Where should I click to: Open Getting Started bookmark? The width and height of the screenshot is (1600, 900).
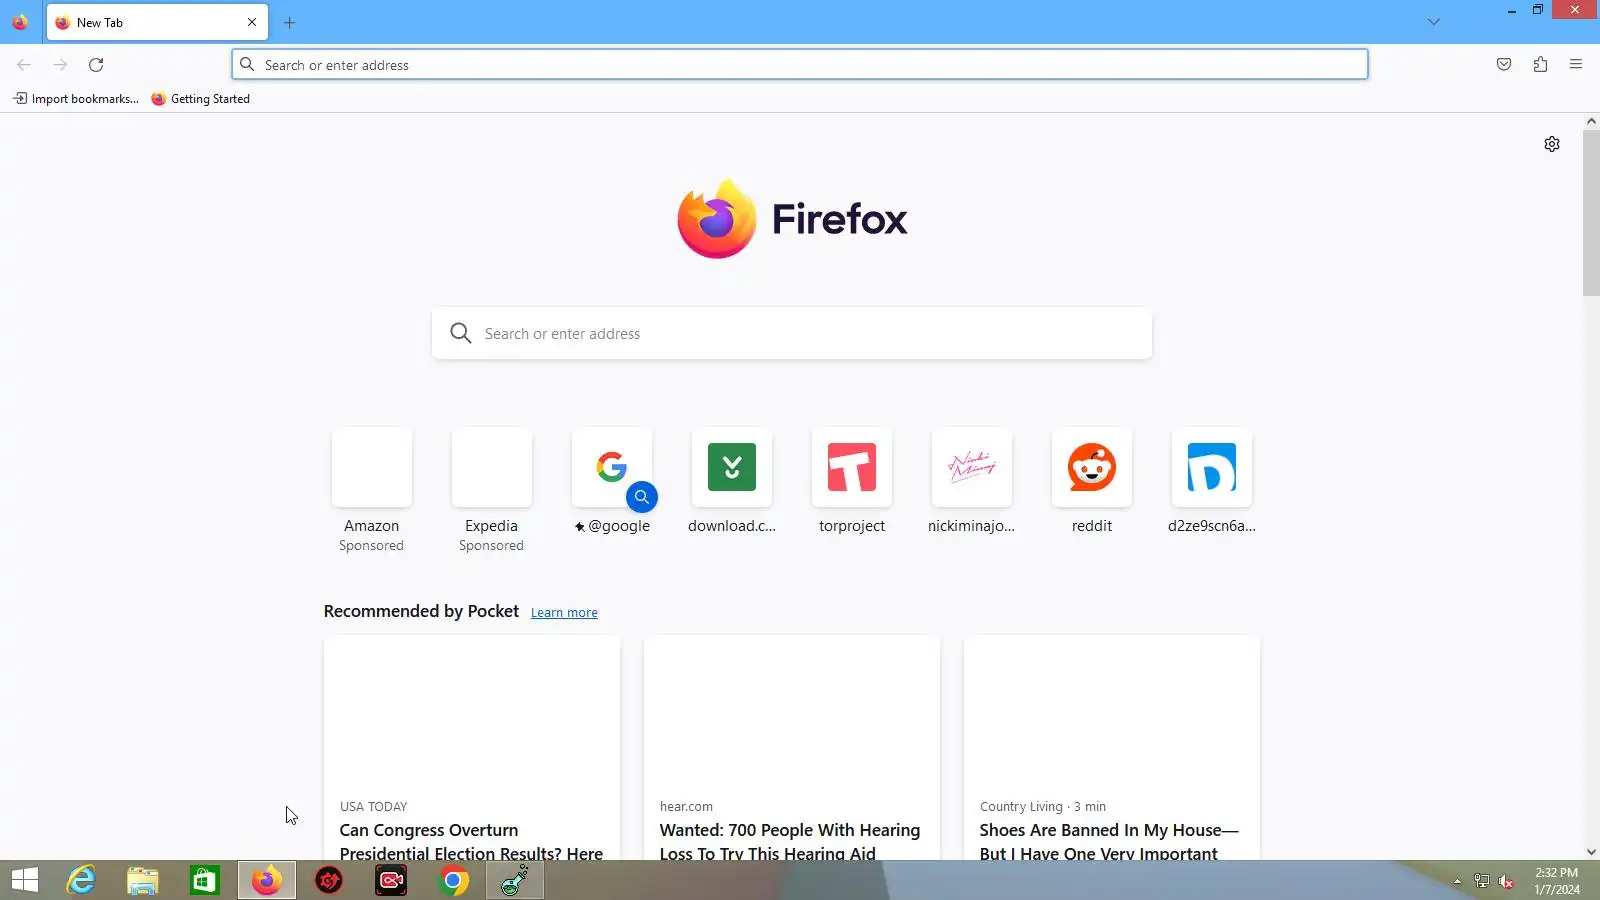tap(201, 99)
